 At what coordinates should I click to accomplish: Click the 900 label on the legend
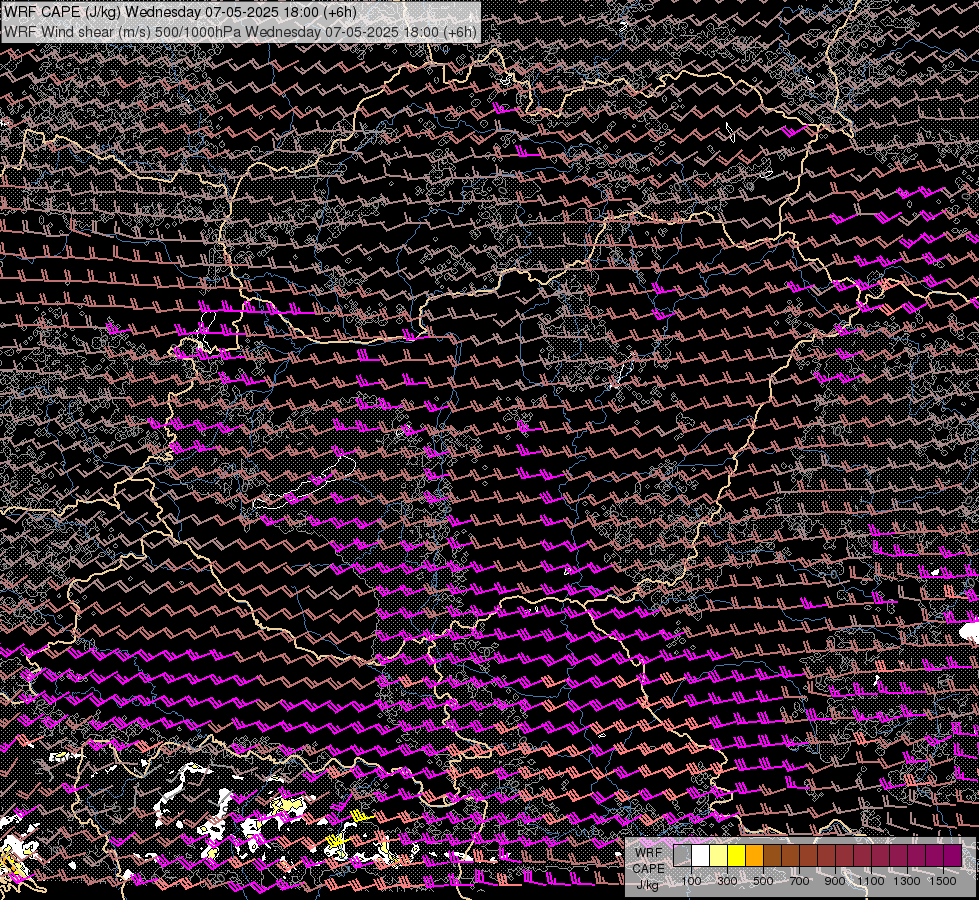coord(835,881)
